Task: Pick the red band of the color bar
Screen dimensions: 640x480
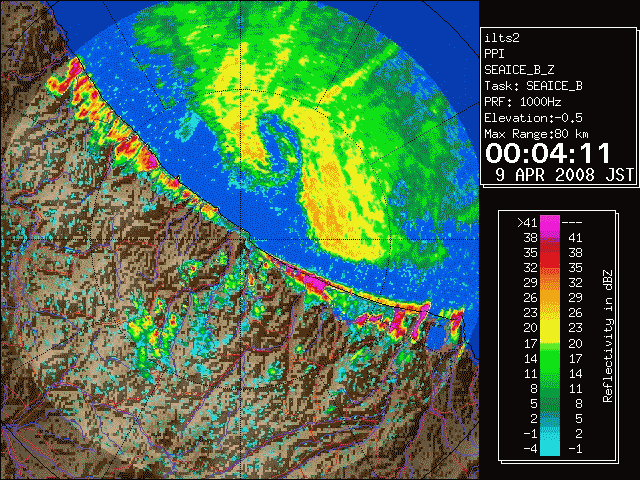Action: [550, 255]
